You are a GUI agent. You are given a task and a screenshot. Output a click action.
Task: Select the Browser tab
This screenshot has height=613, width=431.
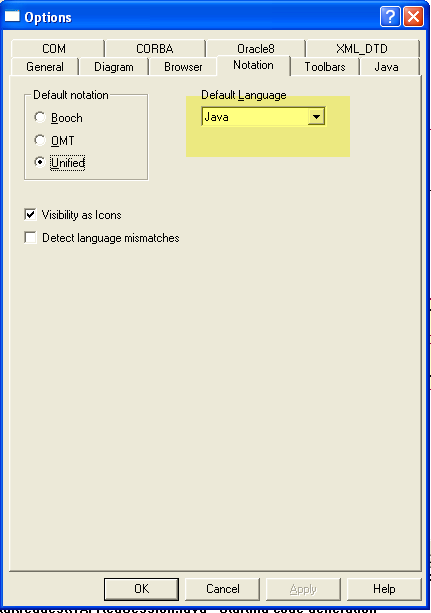[x=183, y=67]
